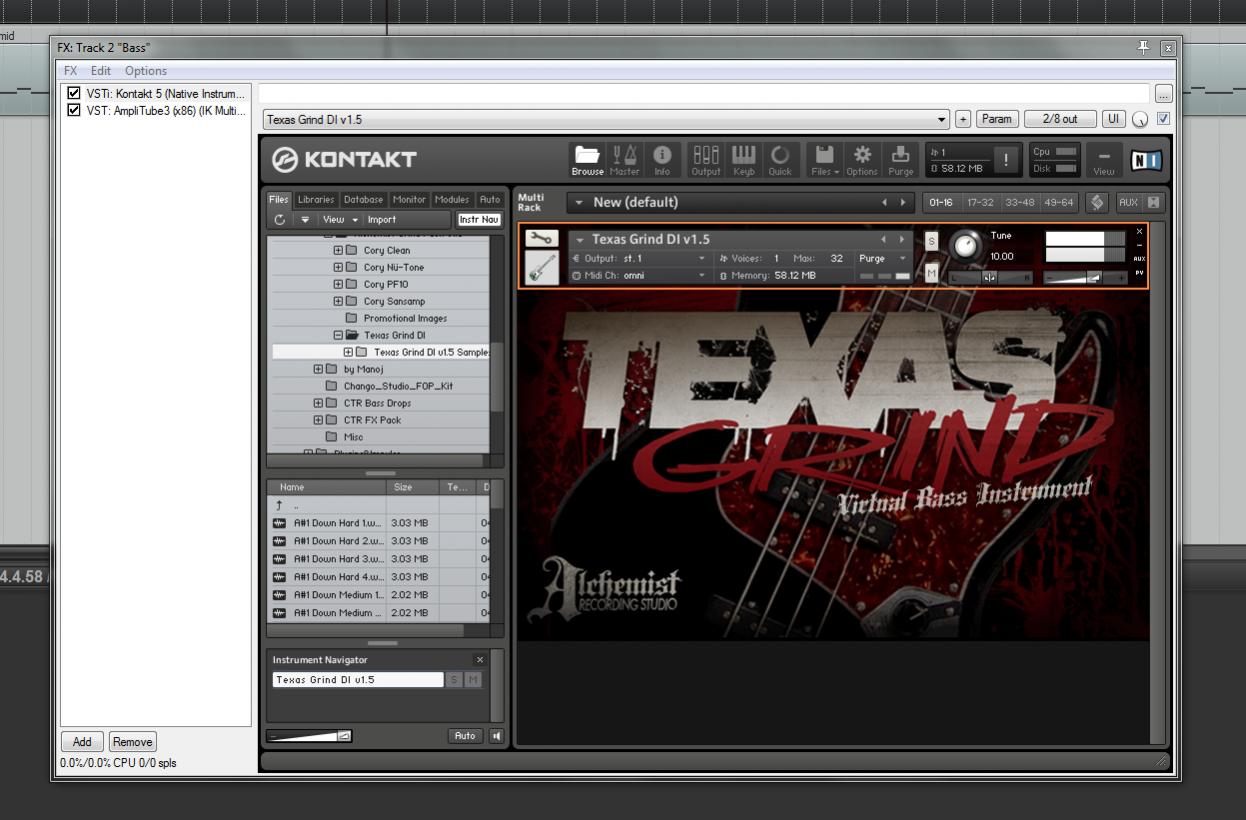Show rack page 17-32

tap(979, 202)
